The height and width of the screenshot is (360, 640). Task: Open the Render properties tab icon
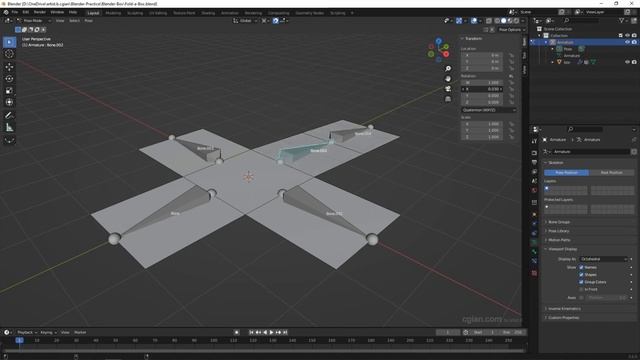point(534,153)
